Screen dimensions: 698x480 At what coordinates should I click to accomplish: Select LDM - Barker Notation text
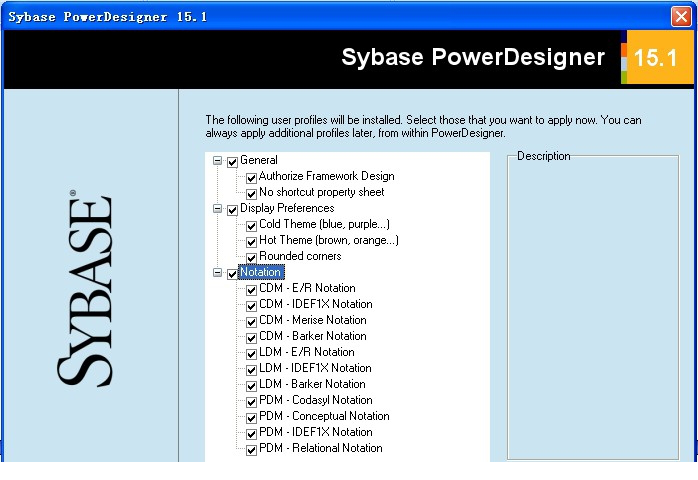(x=312, y=385)
